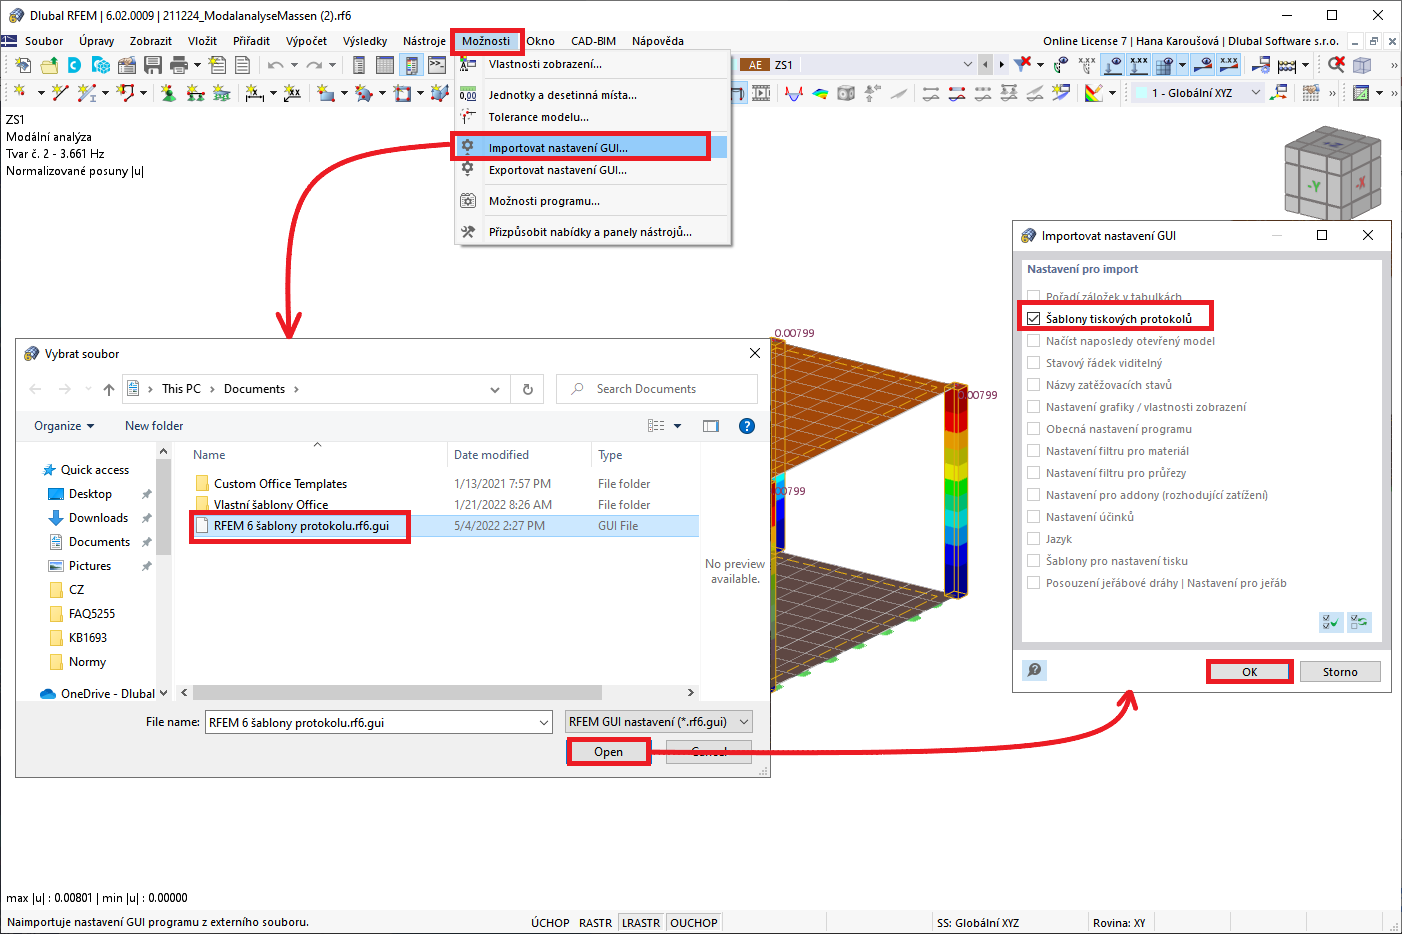Choose Exportovat nastavení GUI menu entry

tap(590, 170)
